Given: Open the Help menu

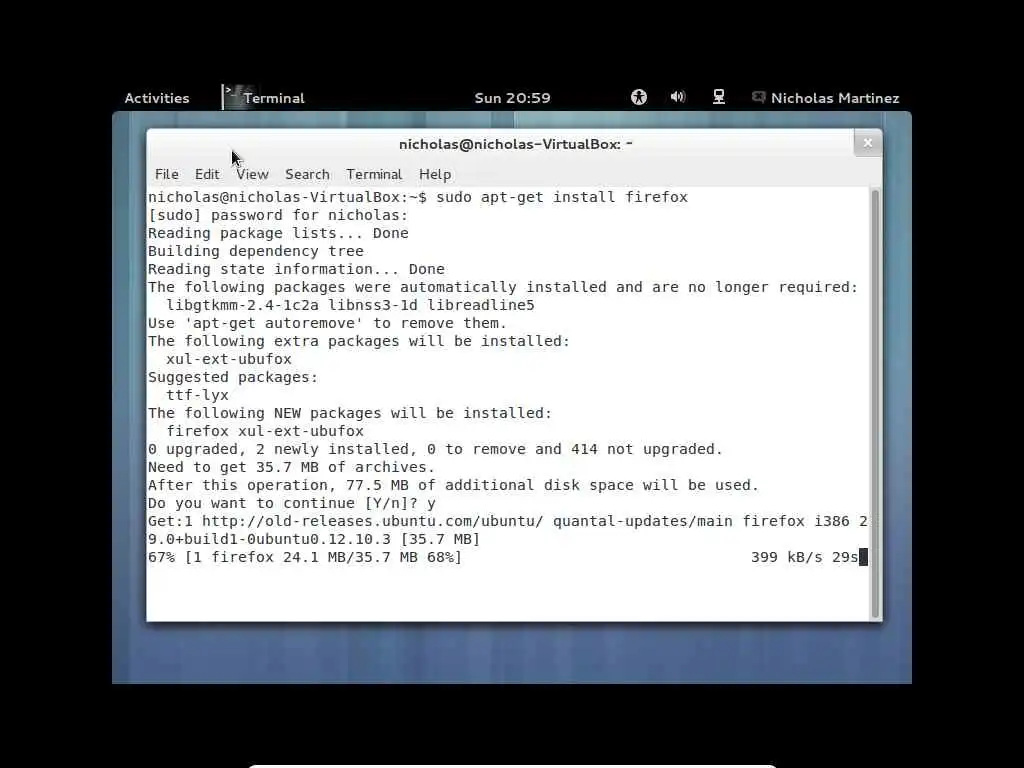Looking at the screenshot, I should click(x=435, y=174).
